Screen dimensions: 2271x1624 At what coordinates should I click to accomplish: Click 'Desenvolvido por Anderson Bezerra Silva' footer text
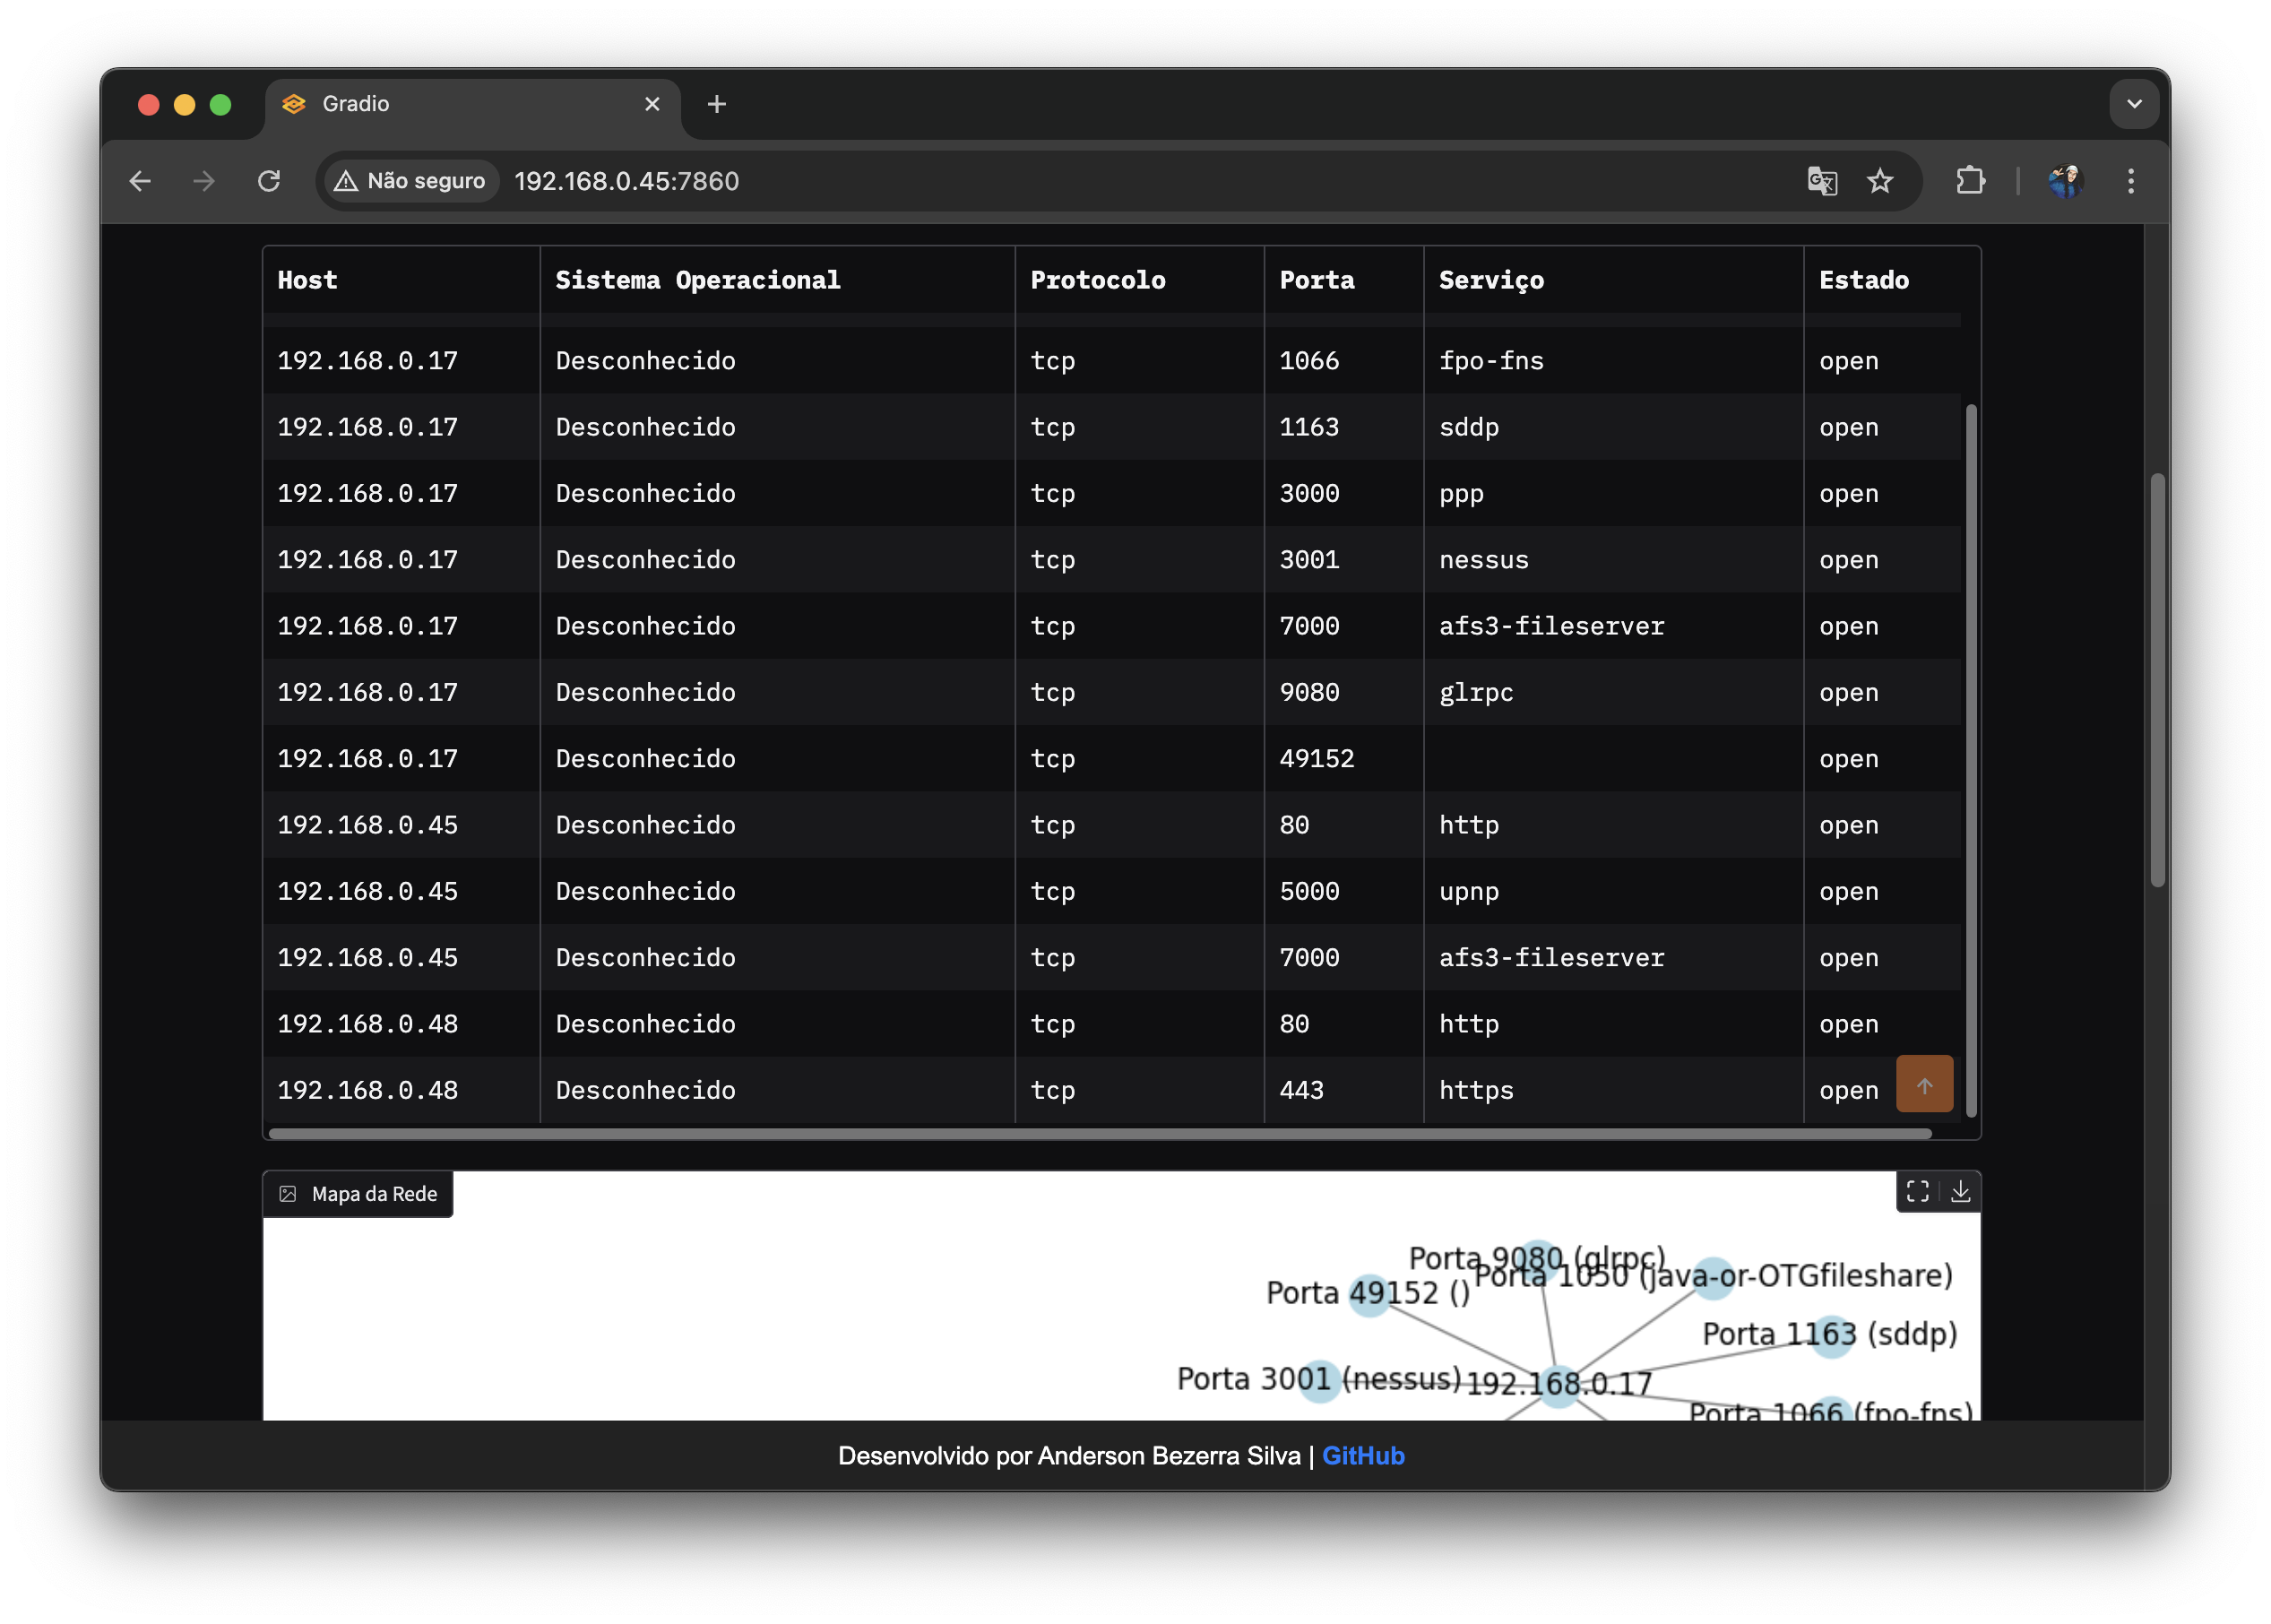pyautogui.click(x=1069, y=1456)
